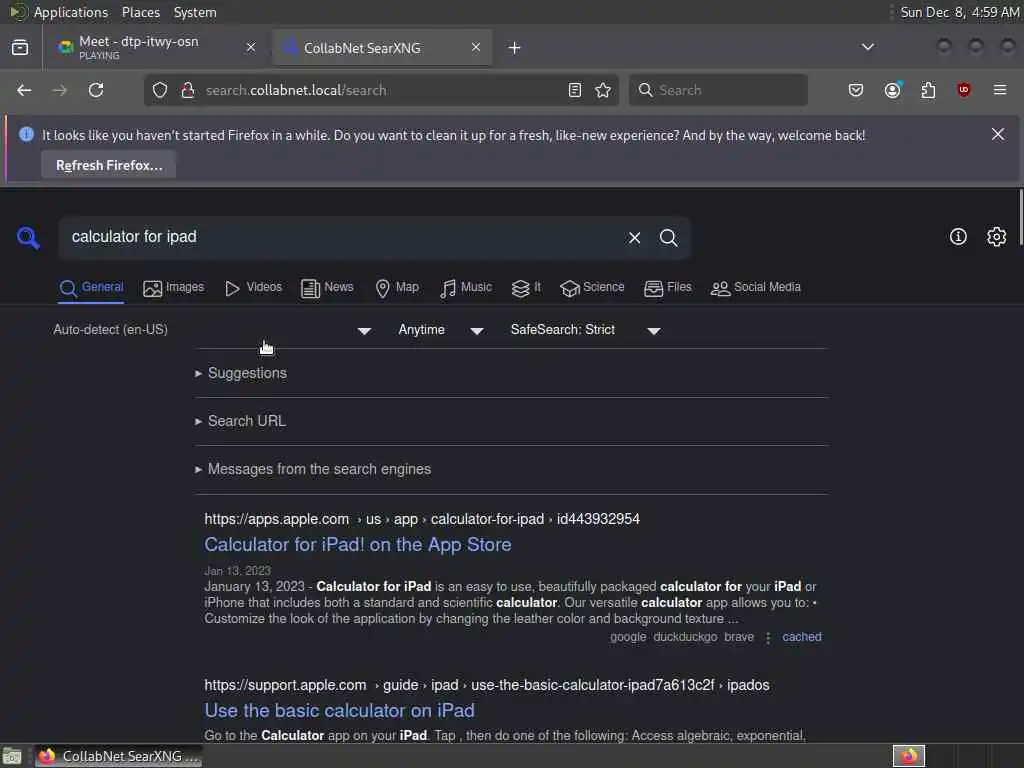Select the Videos search category
Viewport: 1024px width, 768px height.
(253, 287)
